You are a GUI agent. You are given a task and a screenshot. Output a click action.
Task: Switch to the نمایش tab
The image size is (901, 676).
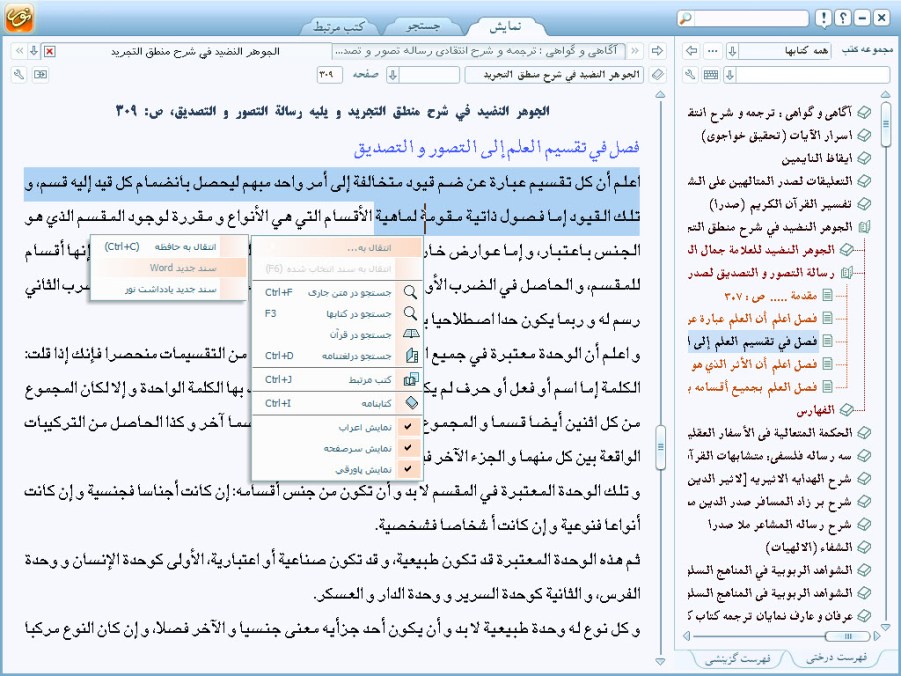point(505,26)
